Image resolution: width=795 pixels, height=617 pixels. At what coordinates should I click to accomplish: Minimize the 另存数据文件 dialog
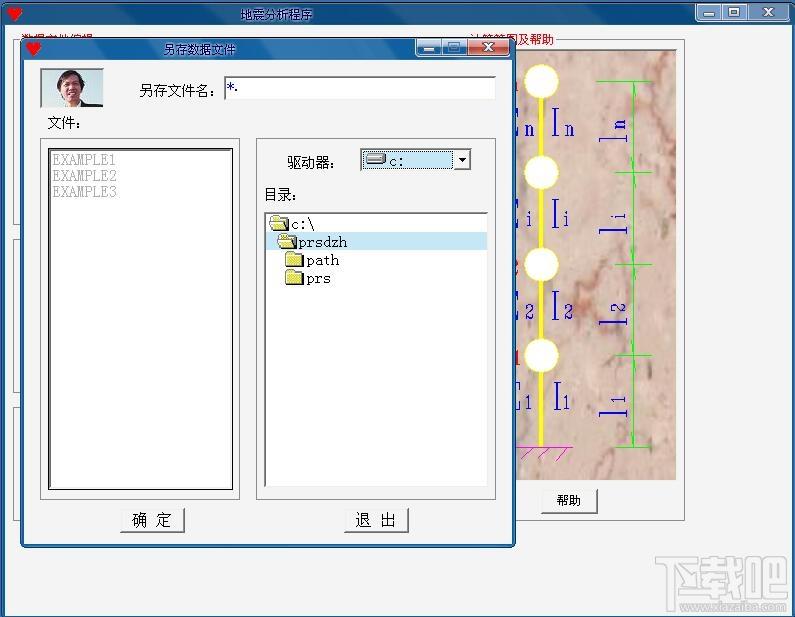click(x=429, y=48)
